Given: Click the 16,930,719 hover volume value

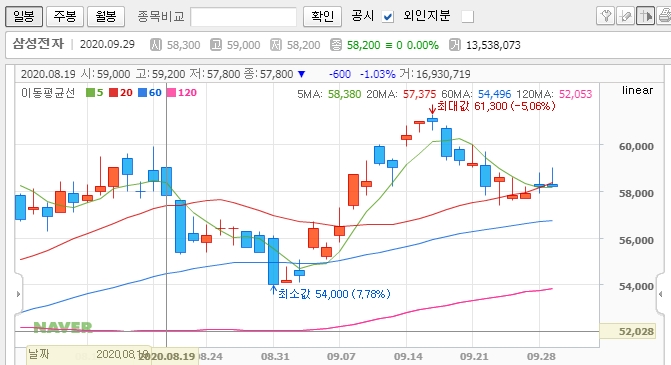Looking at the screenshot, I should pyautogui.click(x=443, y=74).
